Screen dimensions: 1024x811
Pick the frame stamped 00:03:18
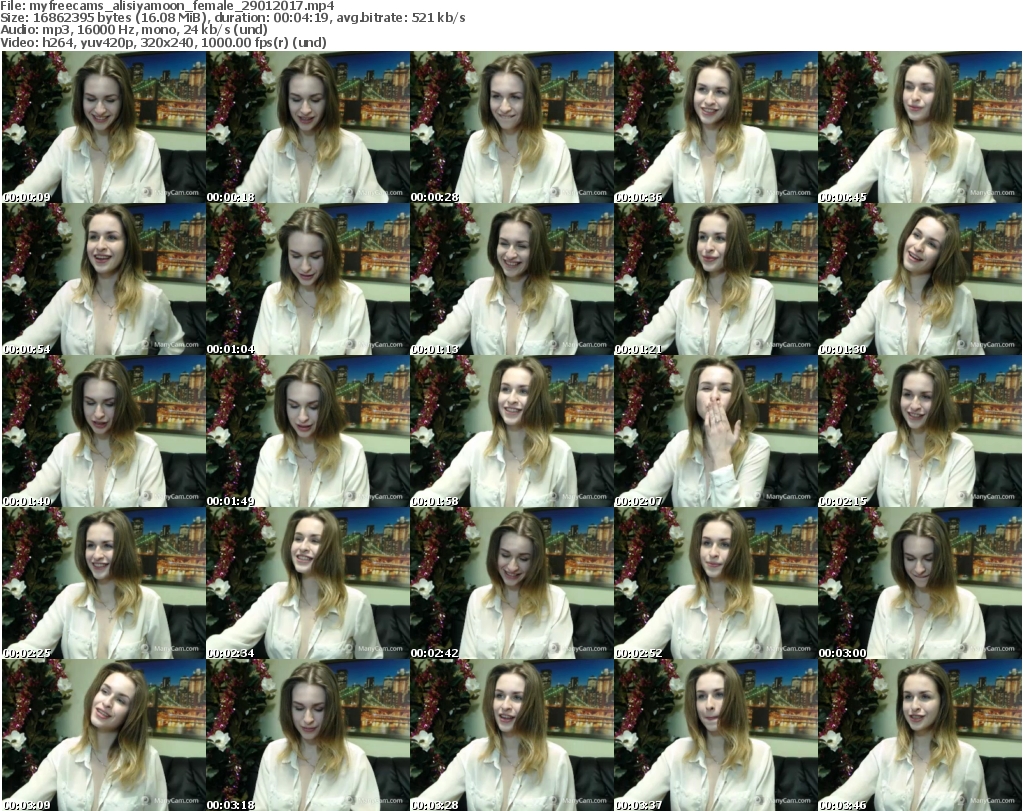click(308, 735)
